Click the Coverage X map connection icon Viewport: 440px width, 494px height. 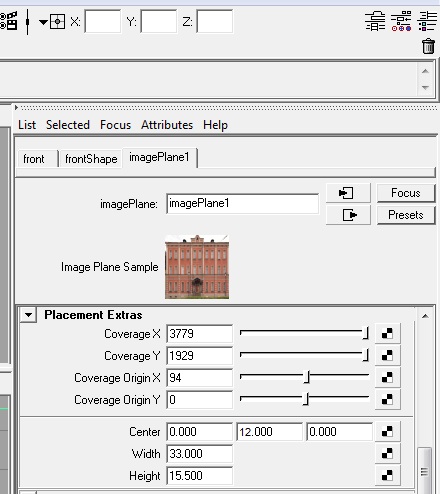[x=387, y=333]
